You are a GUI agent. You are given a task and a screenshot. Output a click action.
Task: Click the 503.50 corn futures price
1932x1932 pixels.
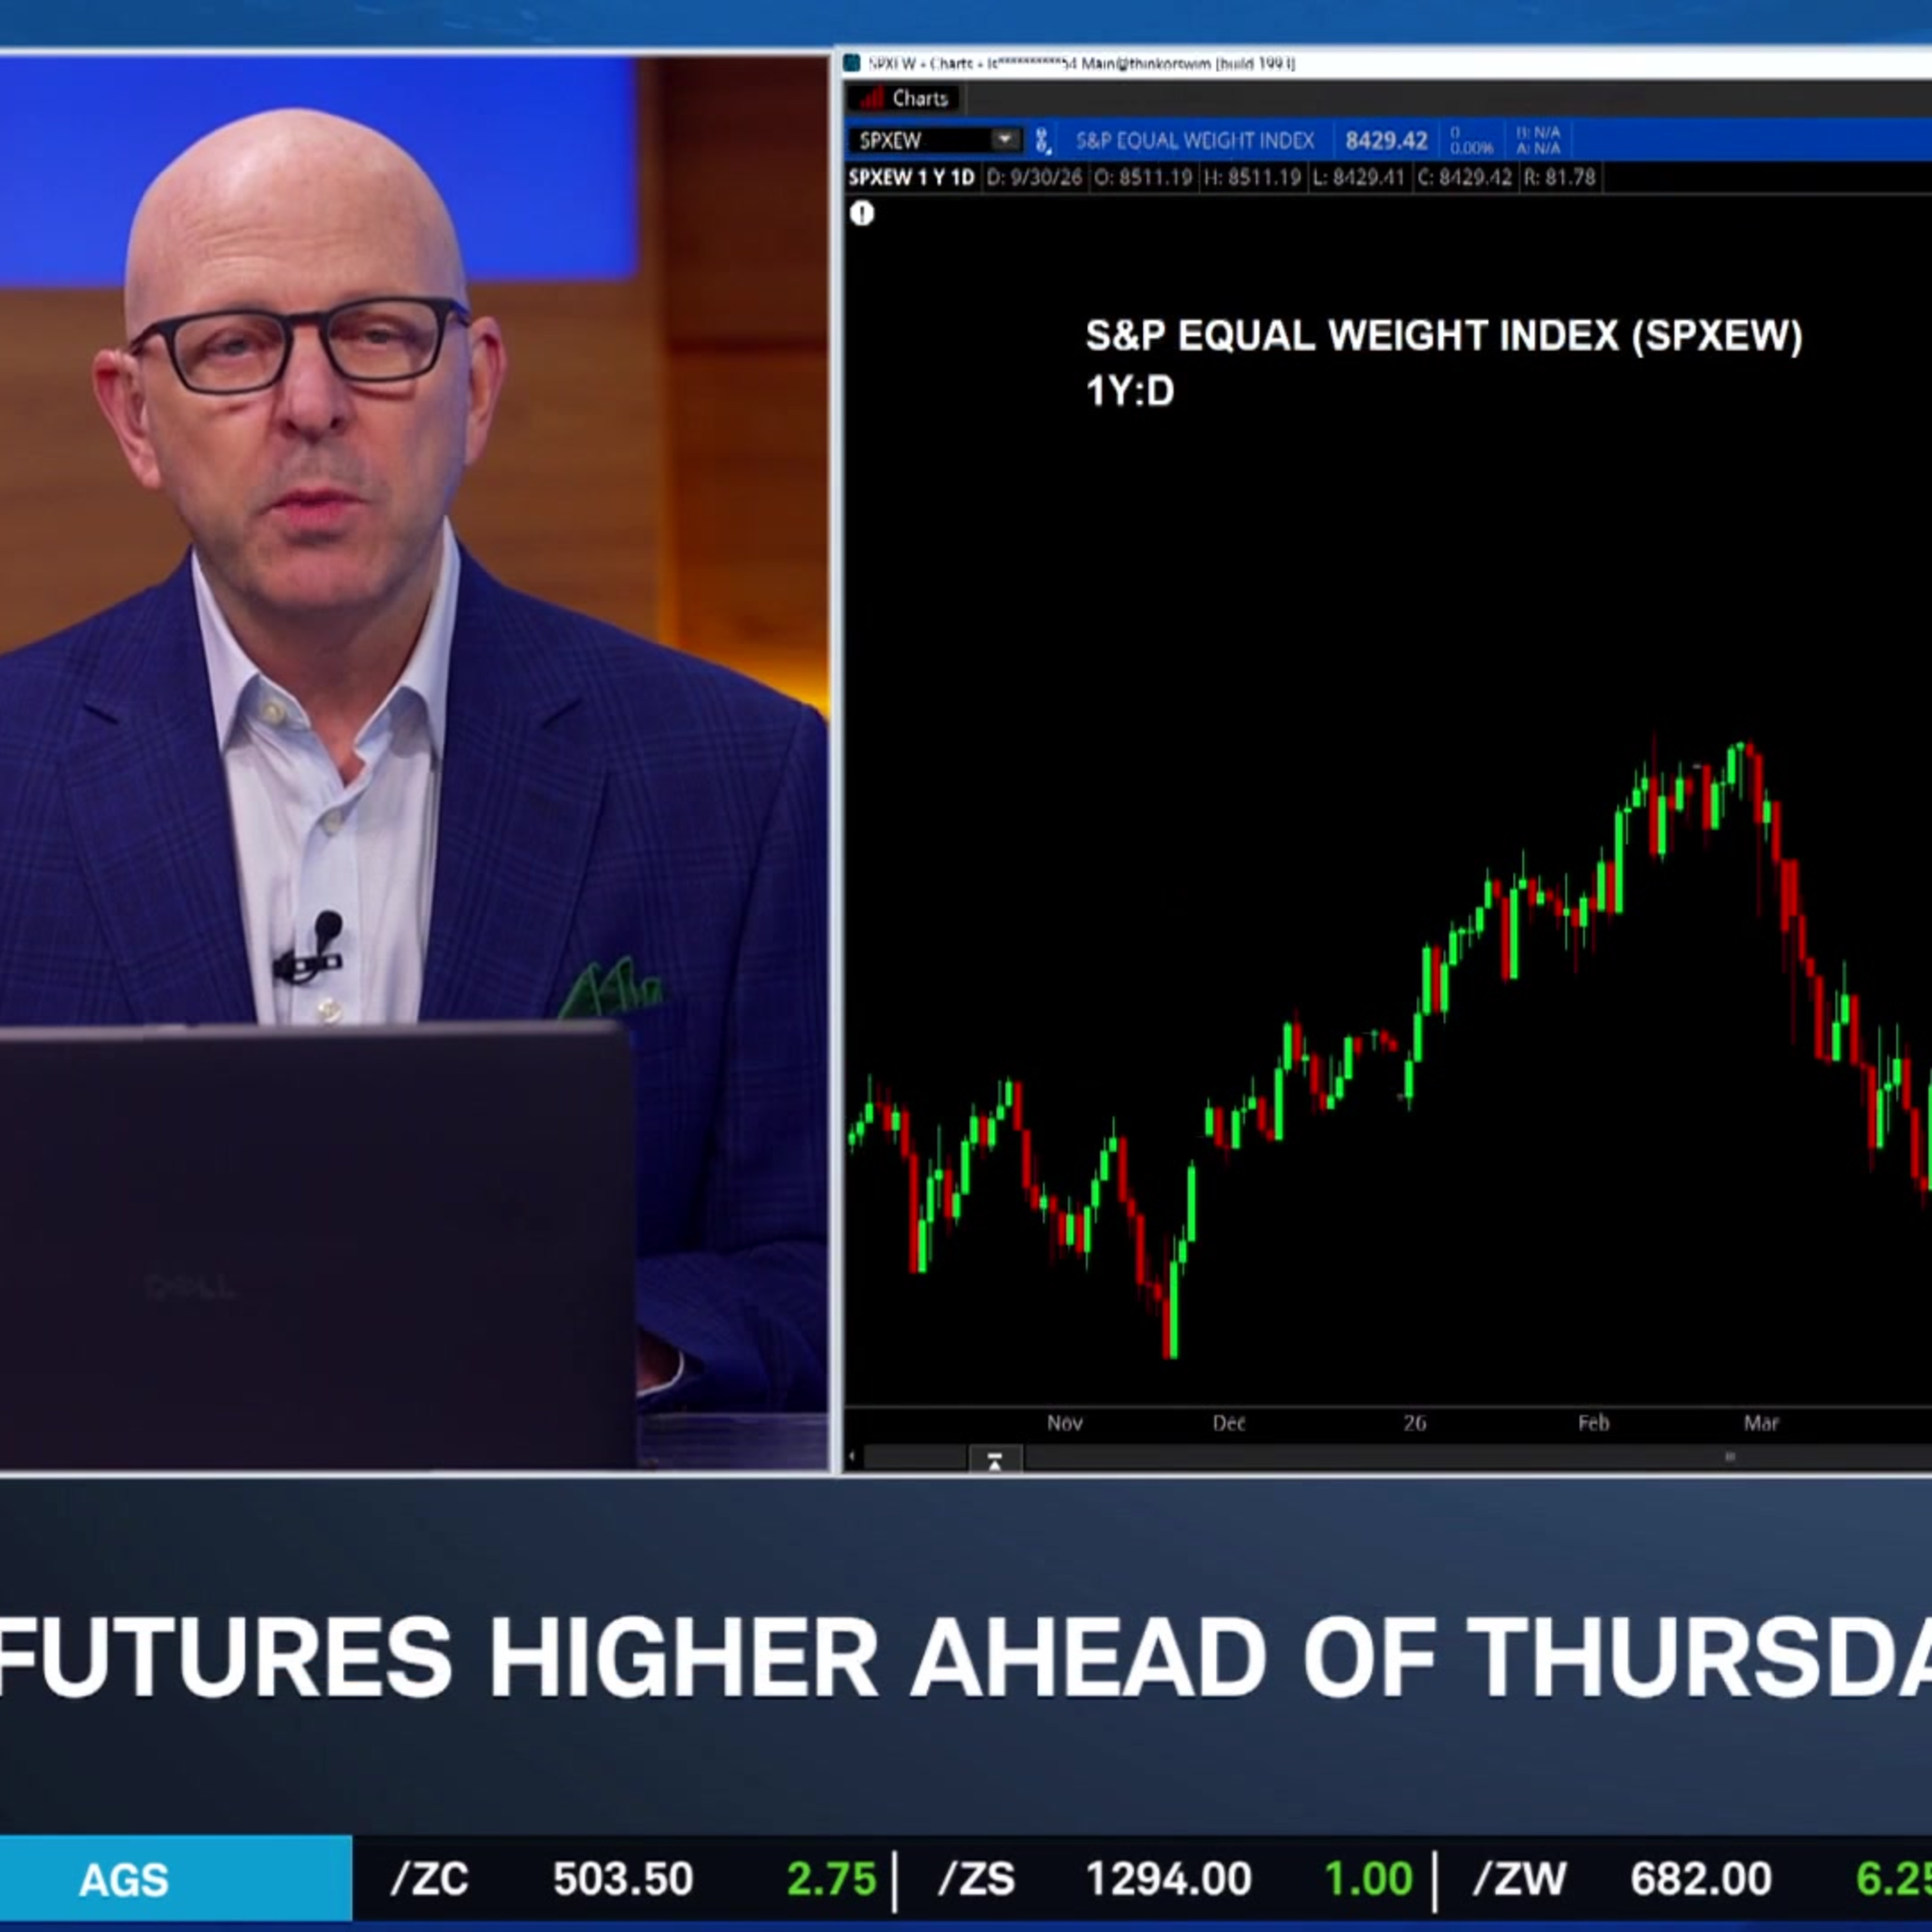point(623,1879)
